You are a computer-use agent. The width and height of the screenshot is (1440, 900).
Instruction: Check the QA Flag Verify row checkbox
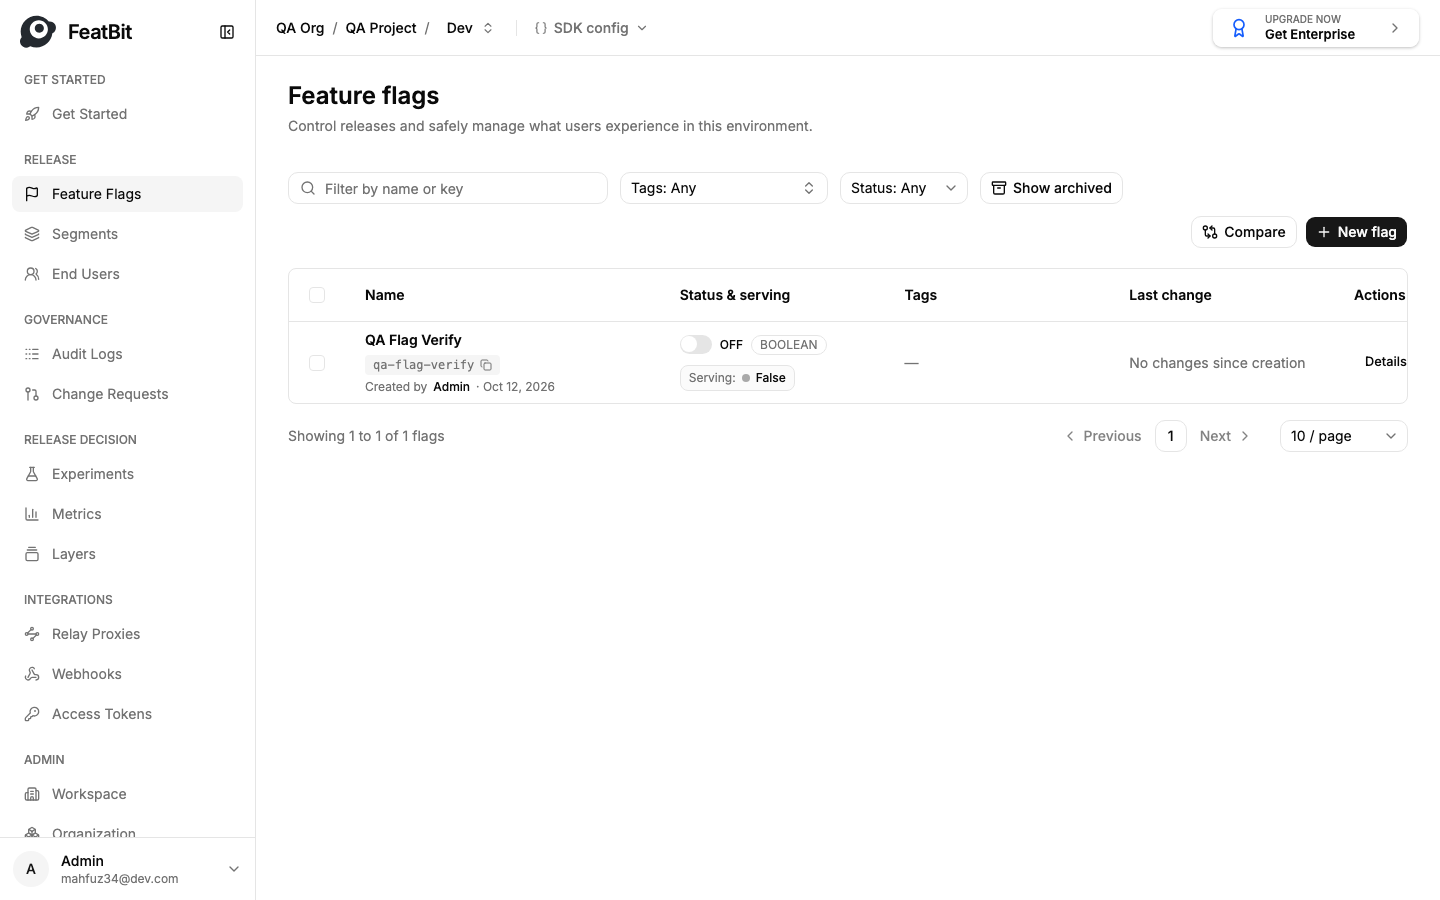point(317,363)
